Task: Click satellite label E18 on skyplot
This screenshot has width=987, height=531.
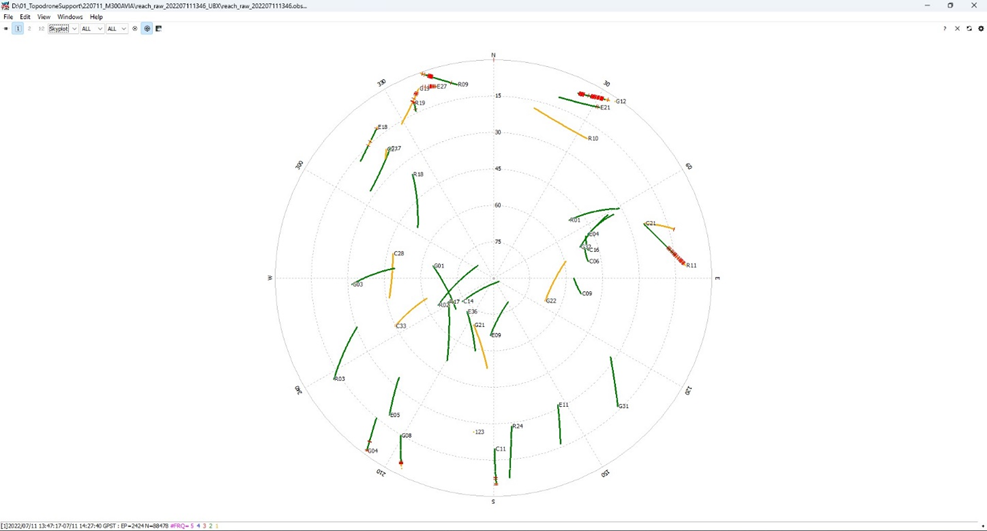Action: pos(383,127)
